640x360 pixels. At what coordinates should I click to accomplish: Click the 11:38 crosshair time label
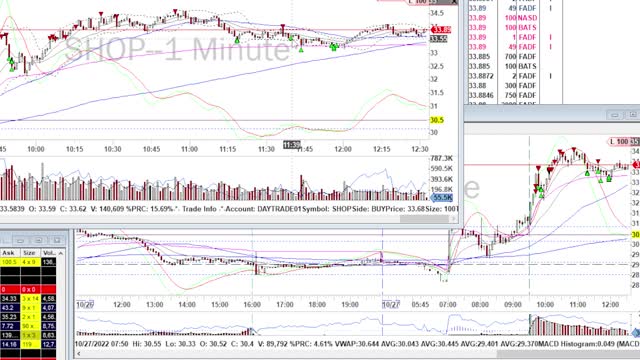291,144
